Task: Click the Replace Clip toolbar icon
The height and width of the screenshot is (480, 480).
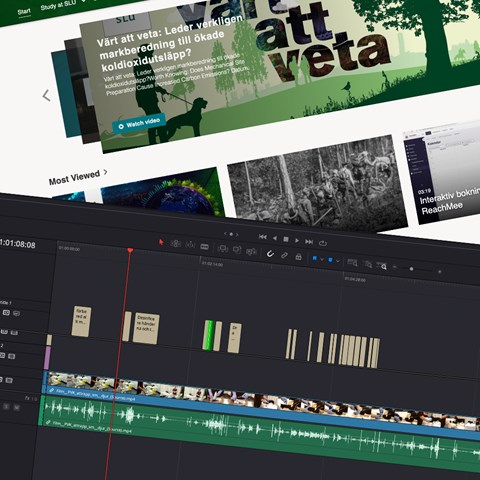Action: point(251,251)
